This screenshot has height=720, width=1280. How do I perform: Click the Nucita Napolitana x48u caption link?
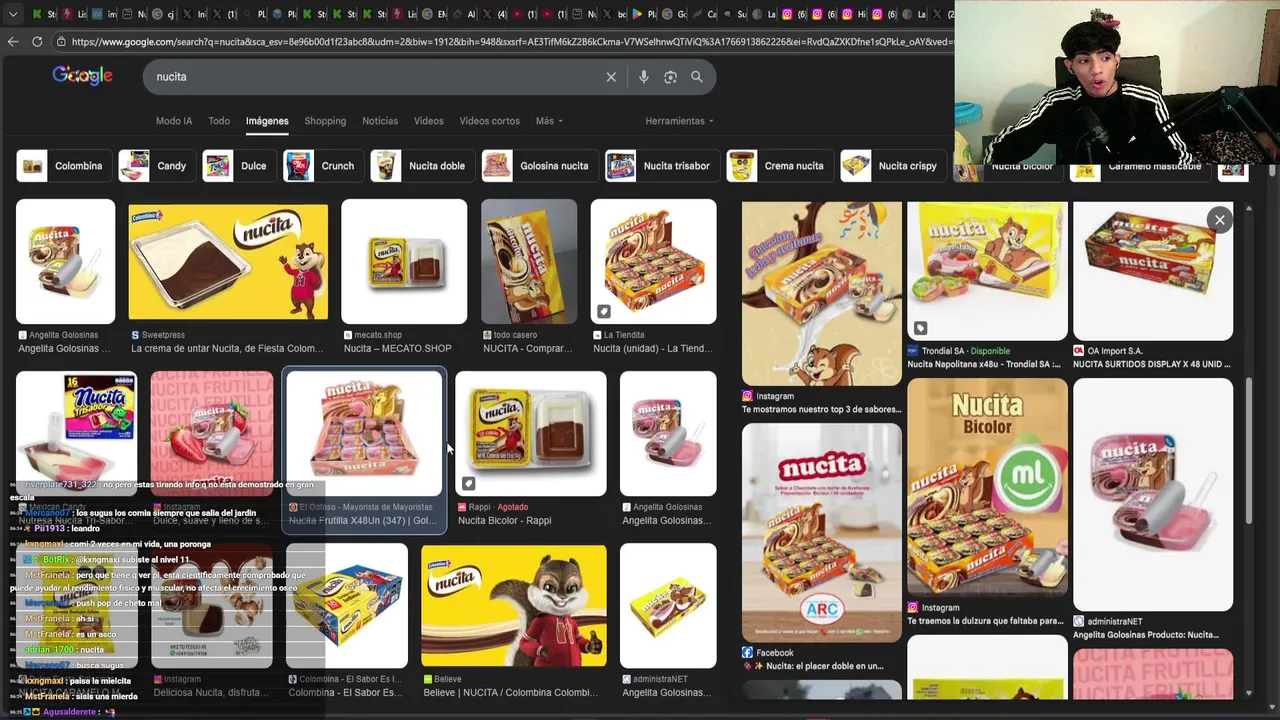pyautogui.click(x=985, y=365)
